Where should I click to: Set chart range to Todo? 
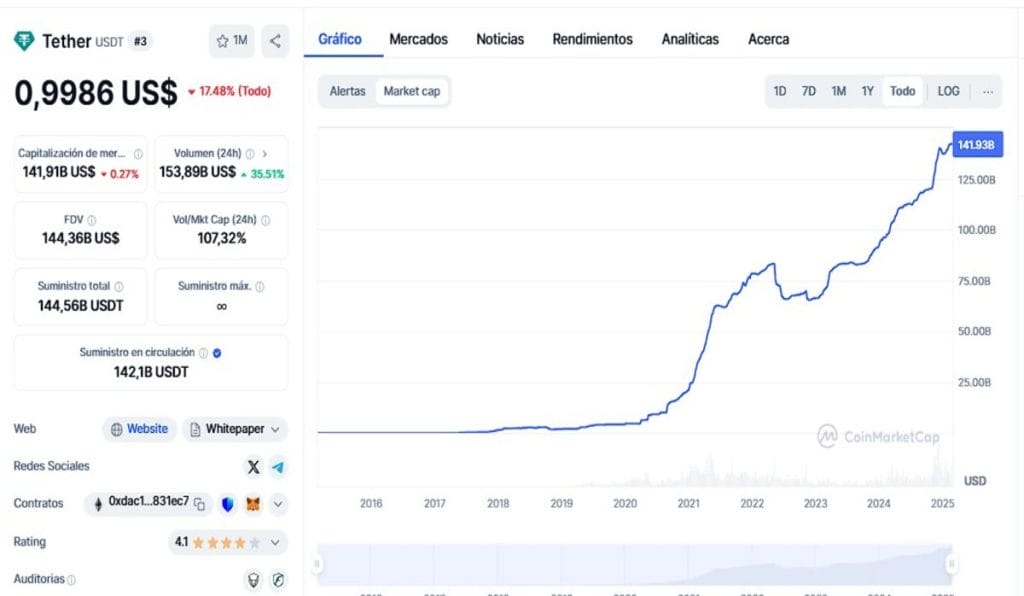(903, 91)
